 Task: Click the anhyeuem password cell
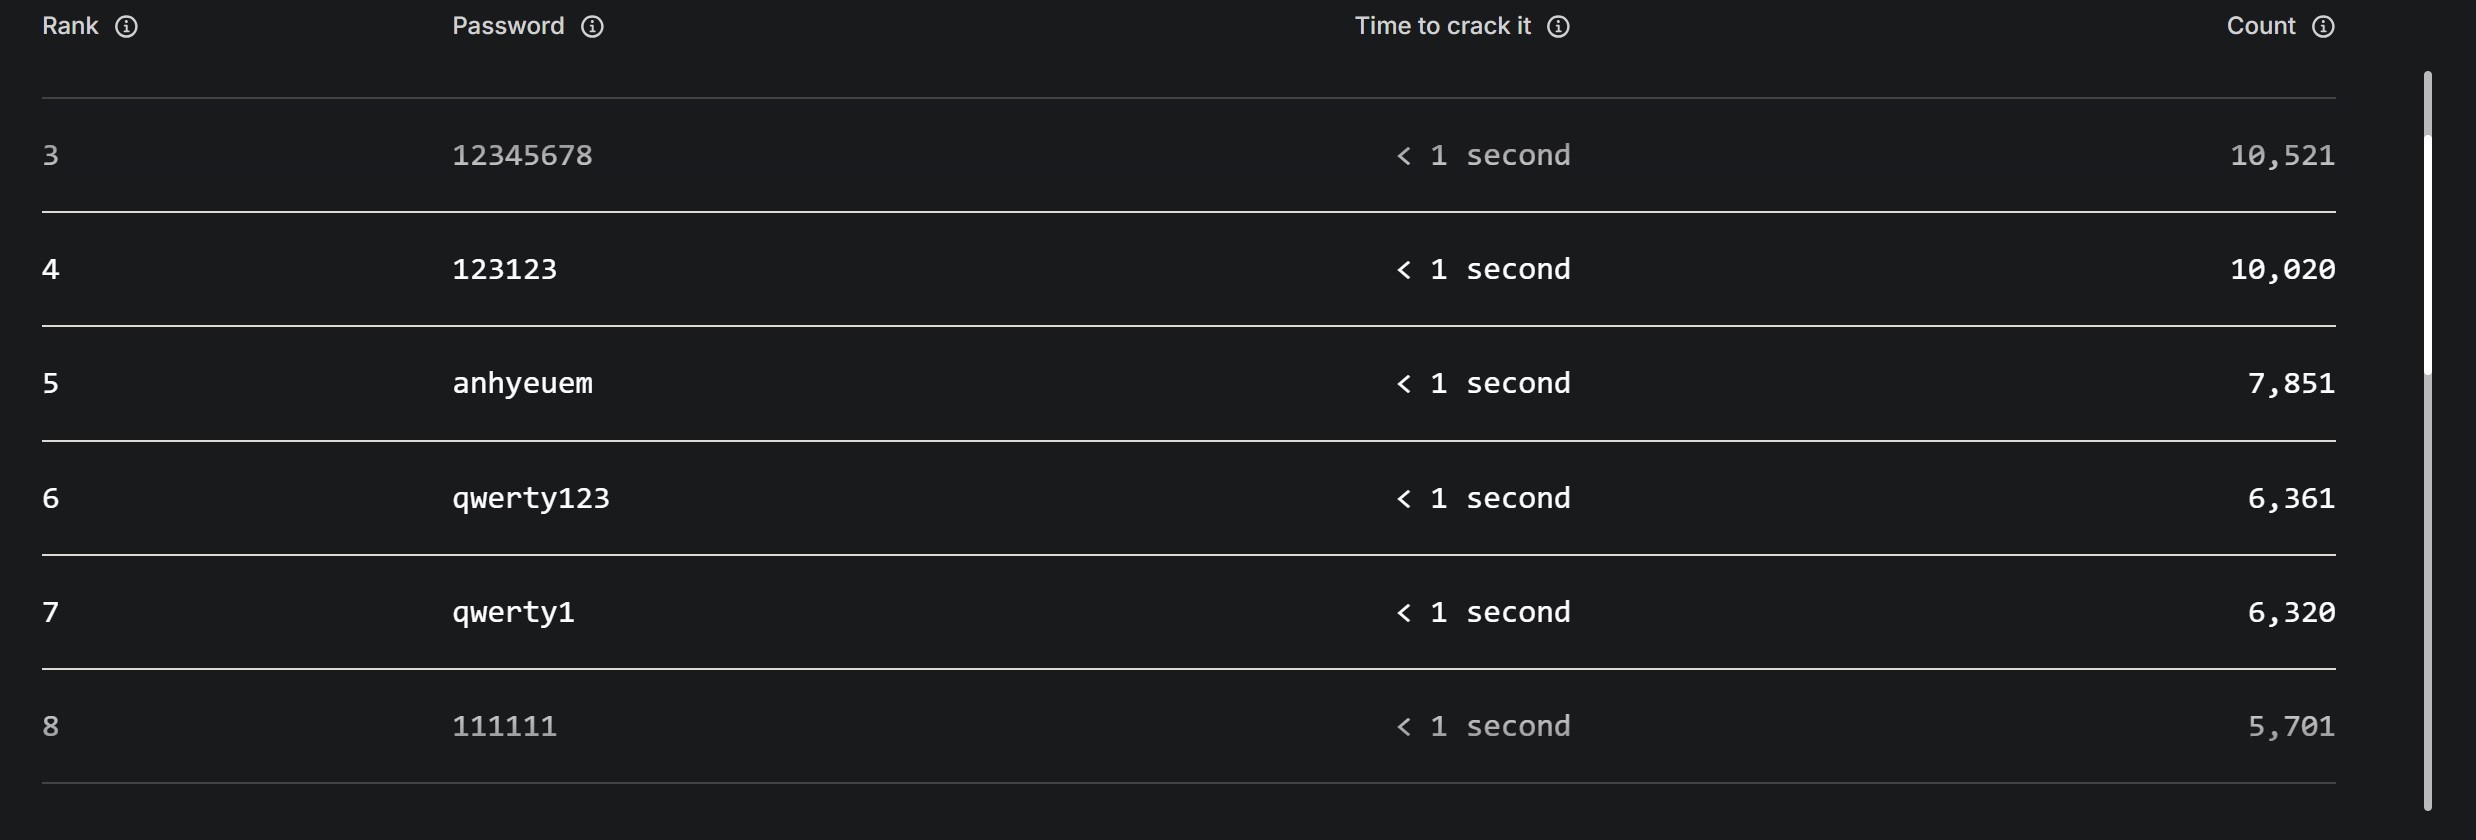coord(522,384)
